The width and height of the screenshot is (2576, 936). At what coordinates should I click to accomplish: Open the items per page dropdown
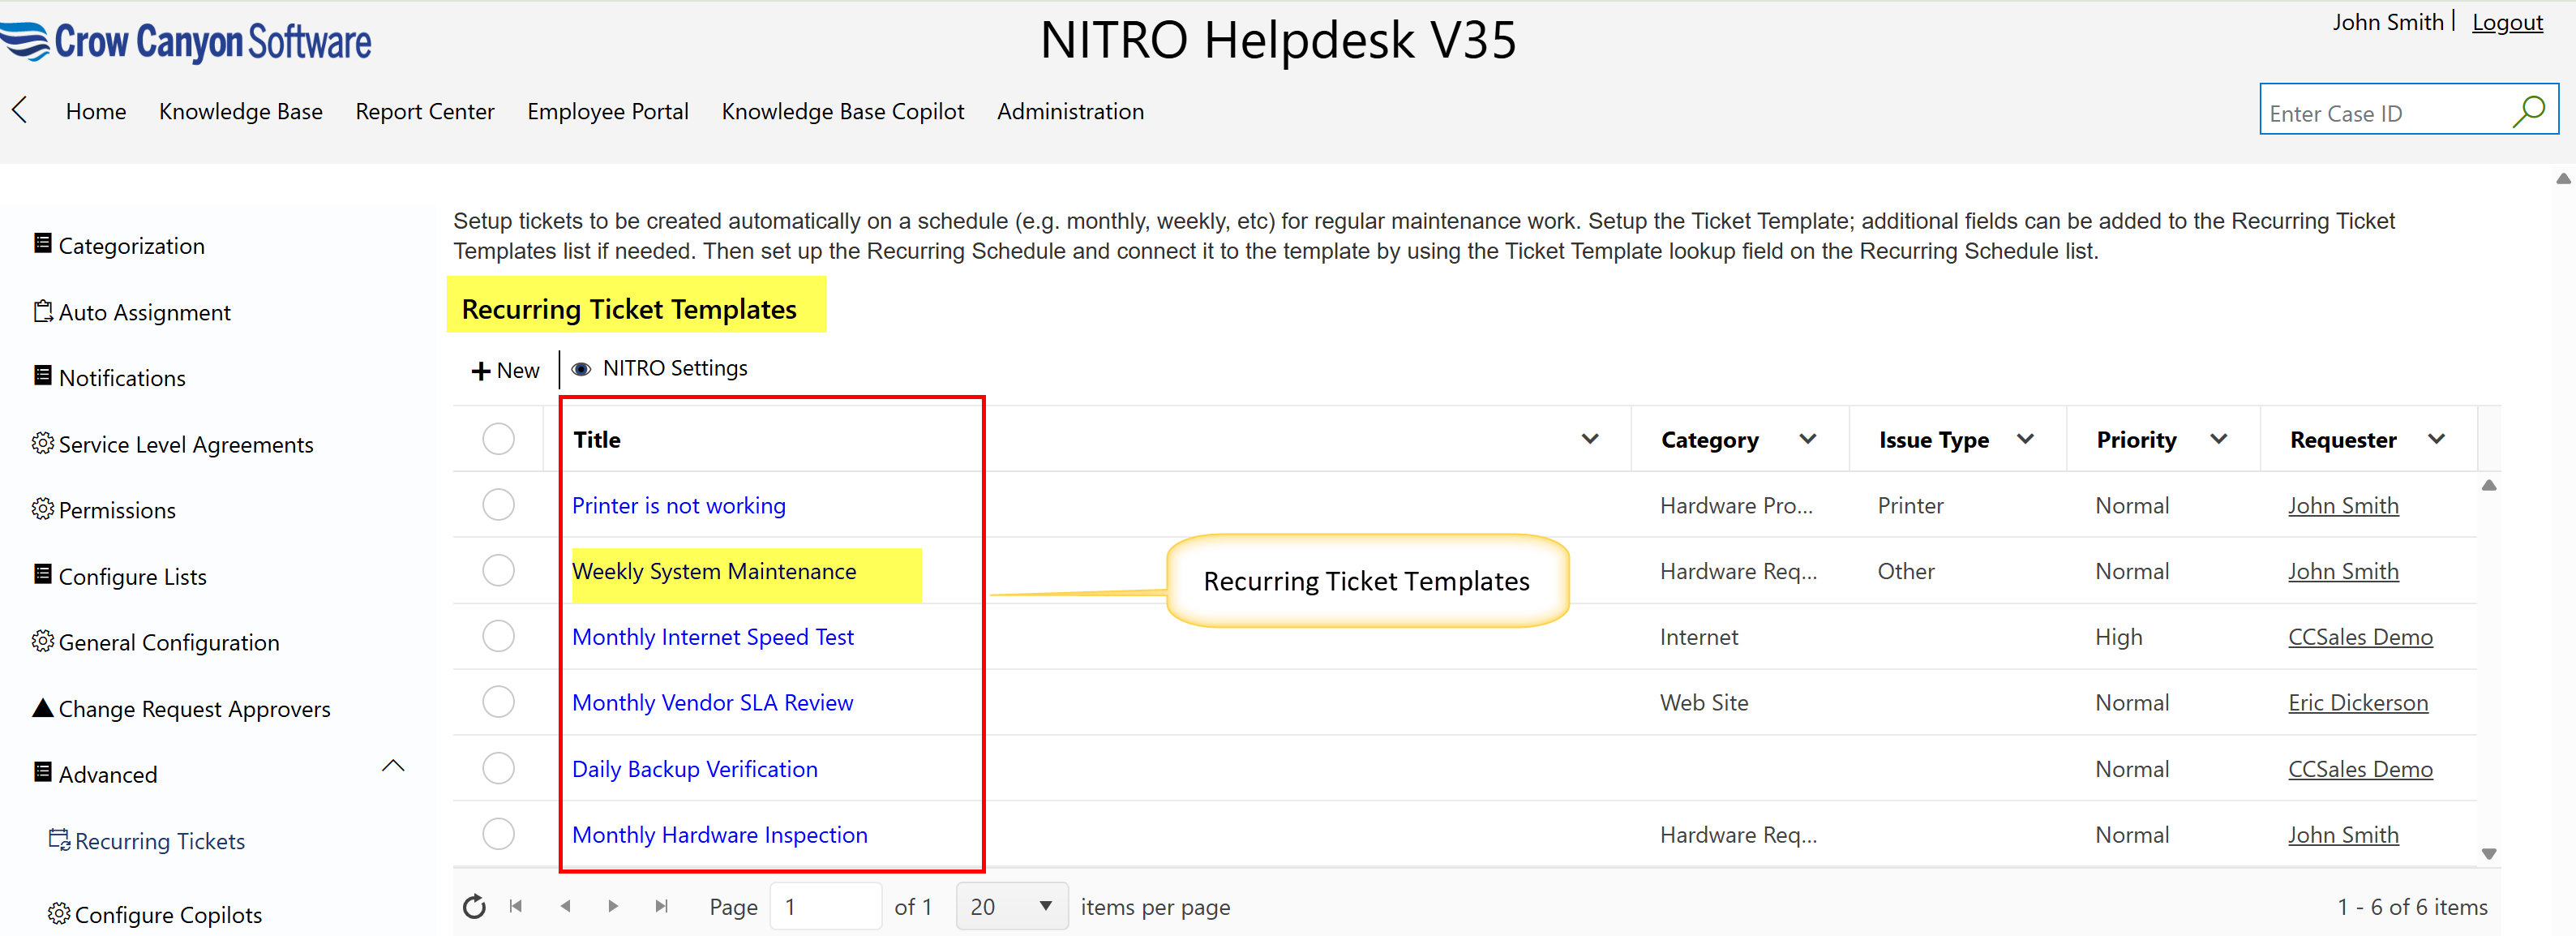pos(1010,906)
